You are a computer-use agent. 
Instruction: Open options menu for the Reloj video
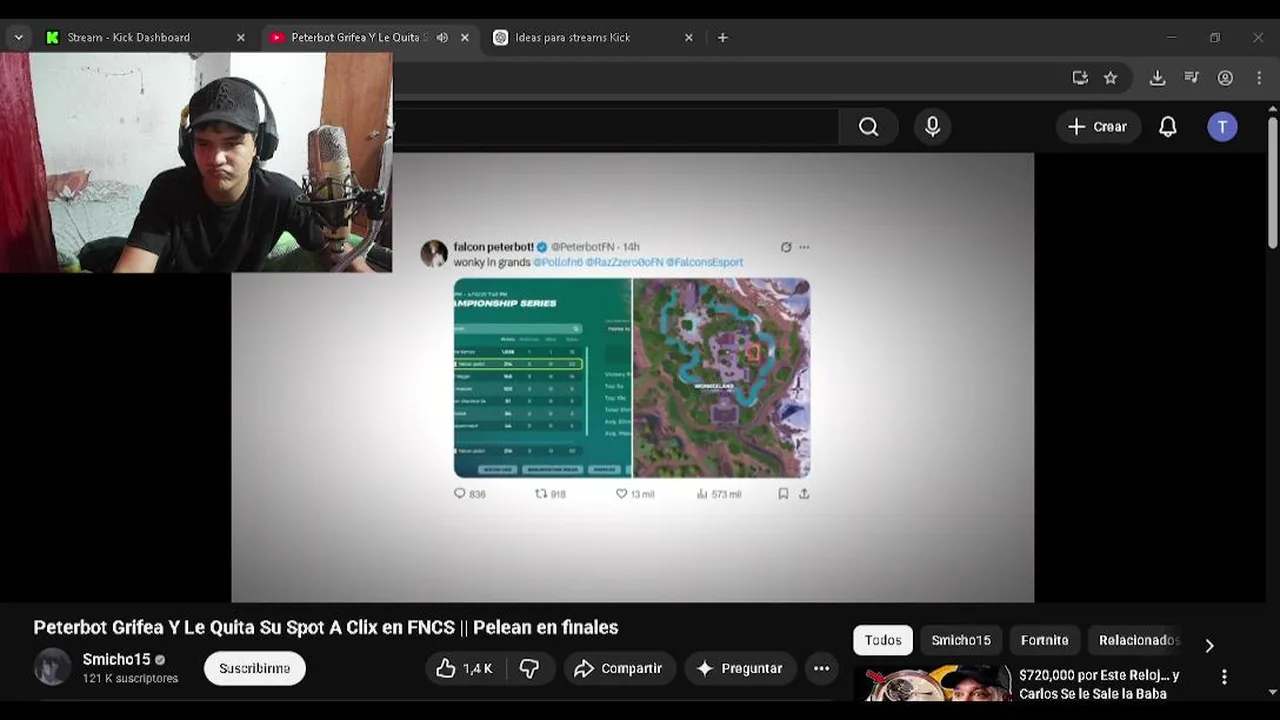click(x=1224, y=677)
